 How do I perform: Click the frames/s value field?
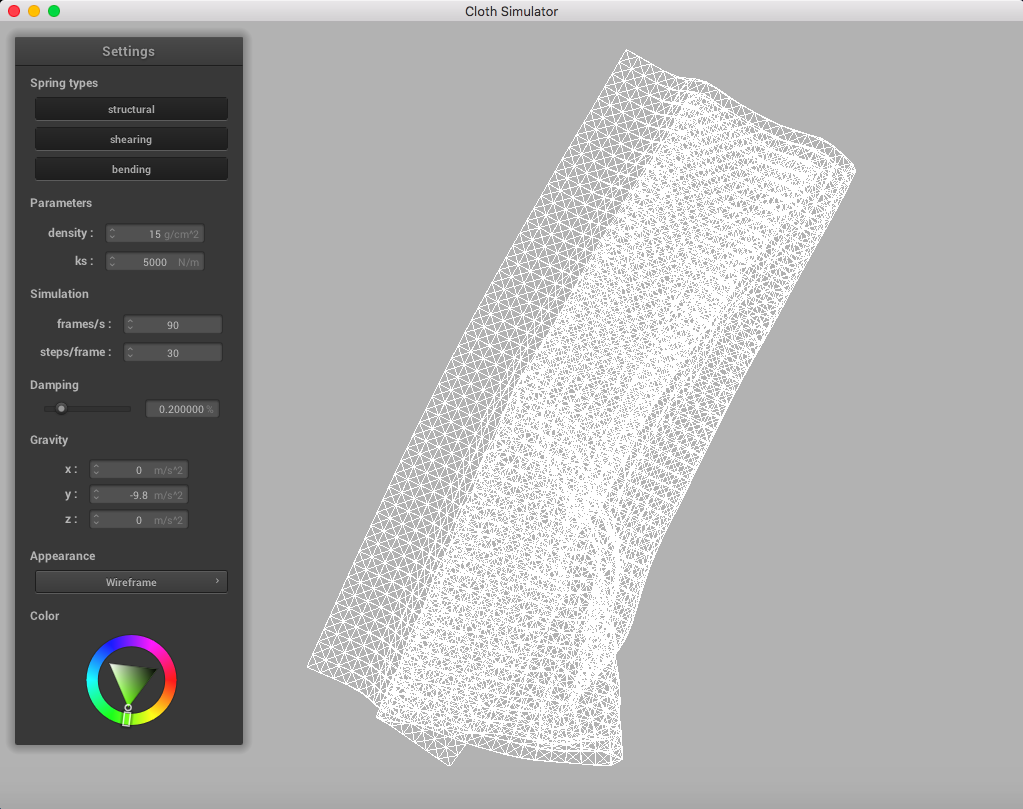(173, 324)
